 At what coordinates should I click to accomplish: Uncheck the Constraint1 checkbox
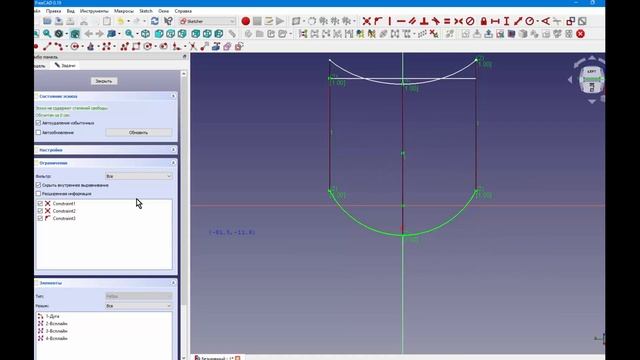[x=40, y=203]
